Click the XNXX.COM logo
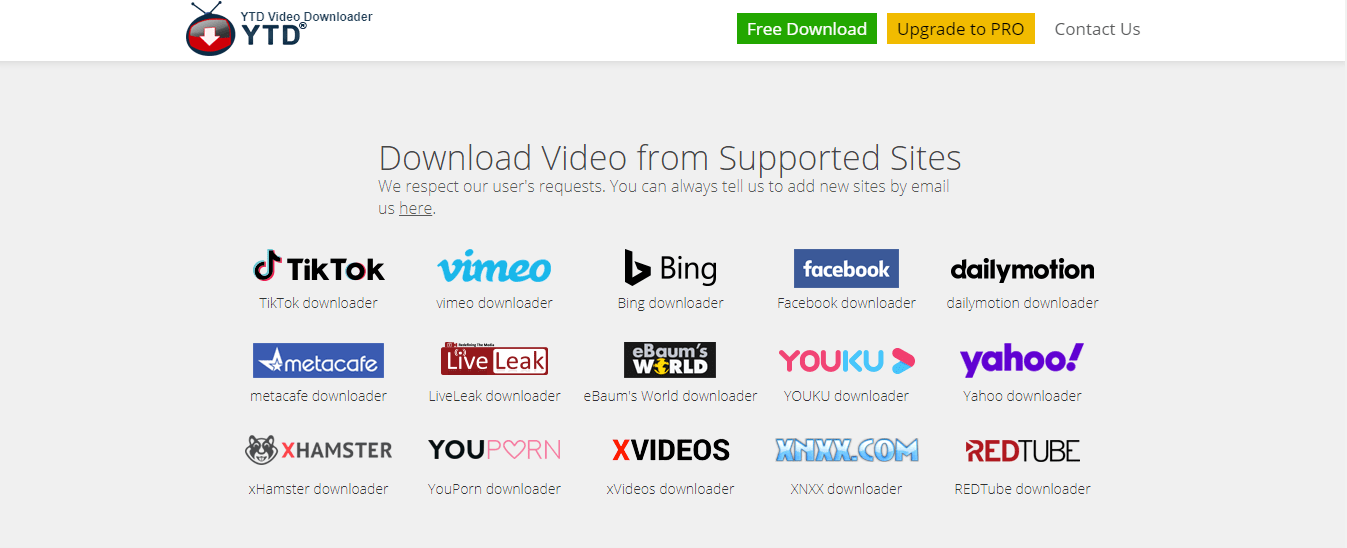 pyautogui.click(x=846, y=450)
